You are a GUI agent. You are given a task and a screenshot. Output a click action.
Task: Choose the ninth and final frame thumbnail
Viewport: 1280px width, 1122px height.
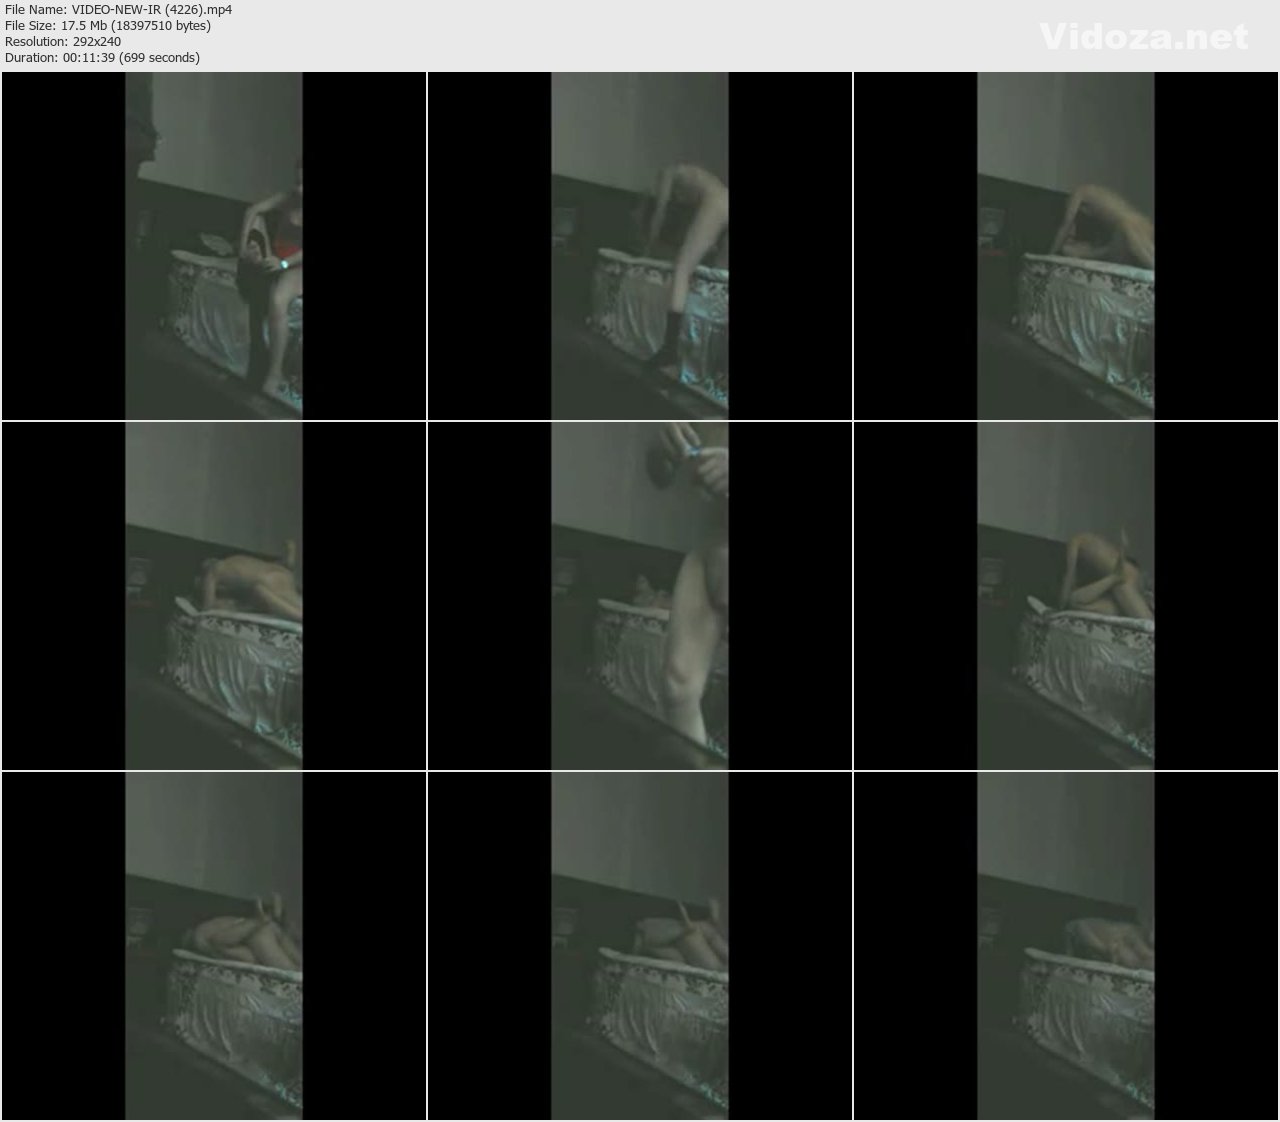[x=1065, y=945]
